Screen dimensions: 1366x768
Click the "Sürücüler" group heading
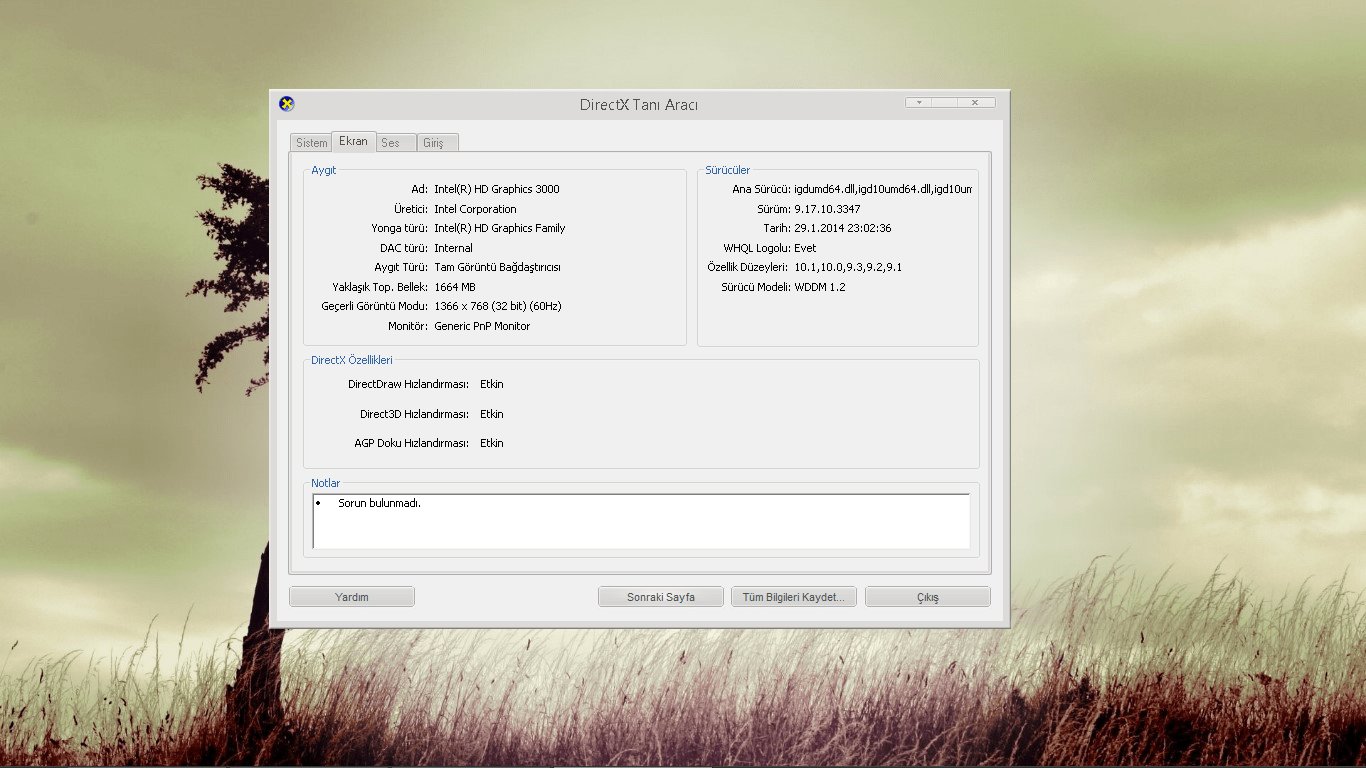(x=727, y=170)
